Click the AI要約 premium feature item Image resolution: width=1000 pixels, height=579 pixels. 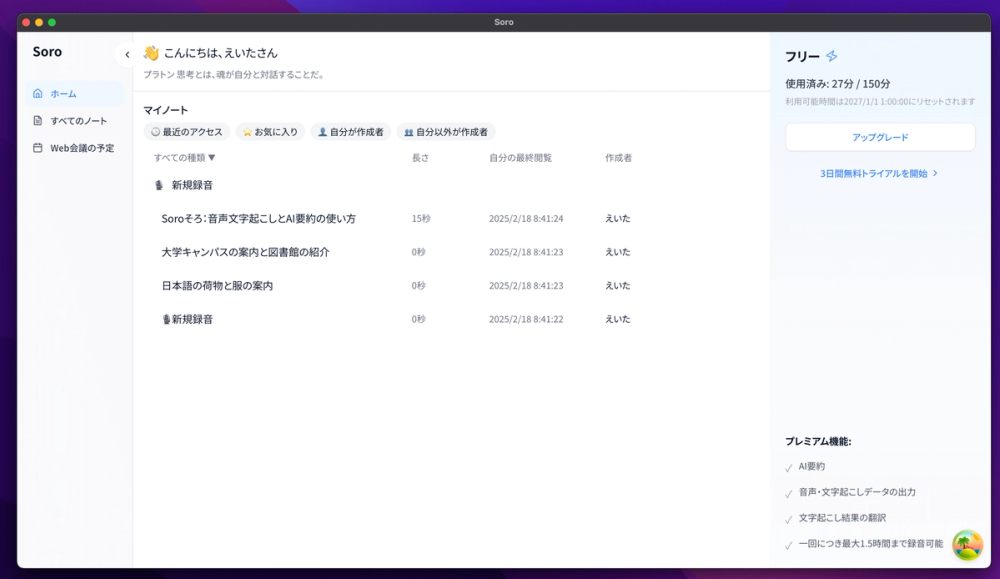pos(811,466)
